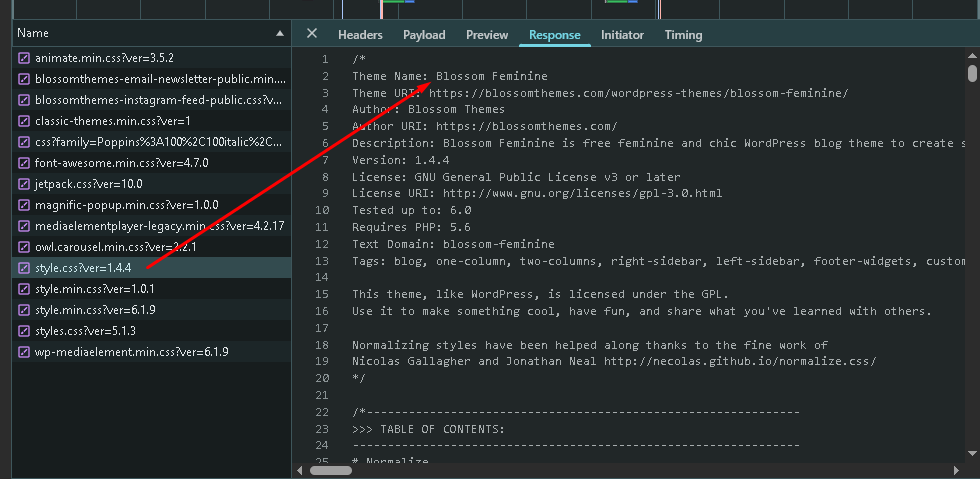The image size is (980, 479).
Task: Click the CSS icon beside animate.min.css
Action: (24, 58)
